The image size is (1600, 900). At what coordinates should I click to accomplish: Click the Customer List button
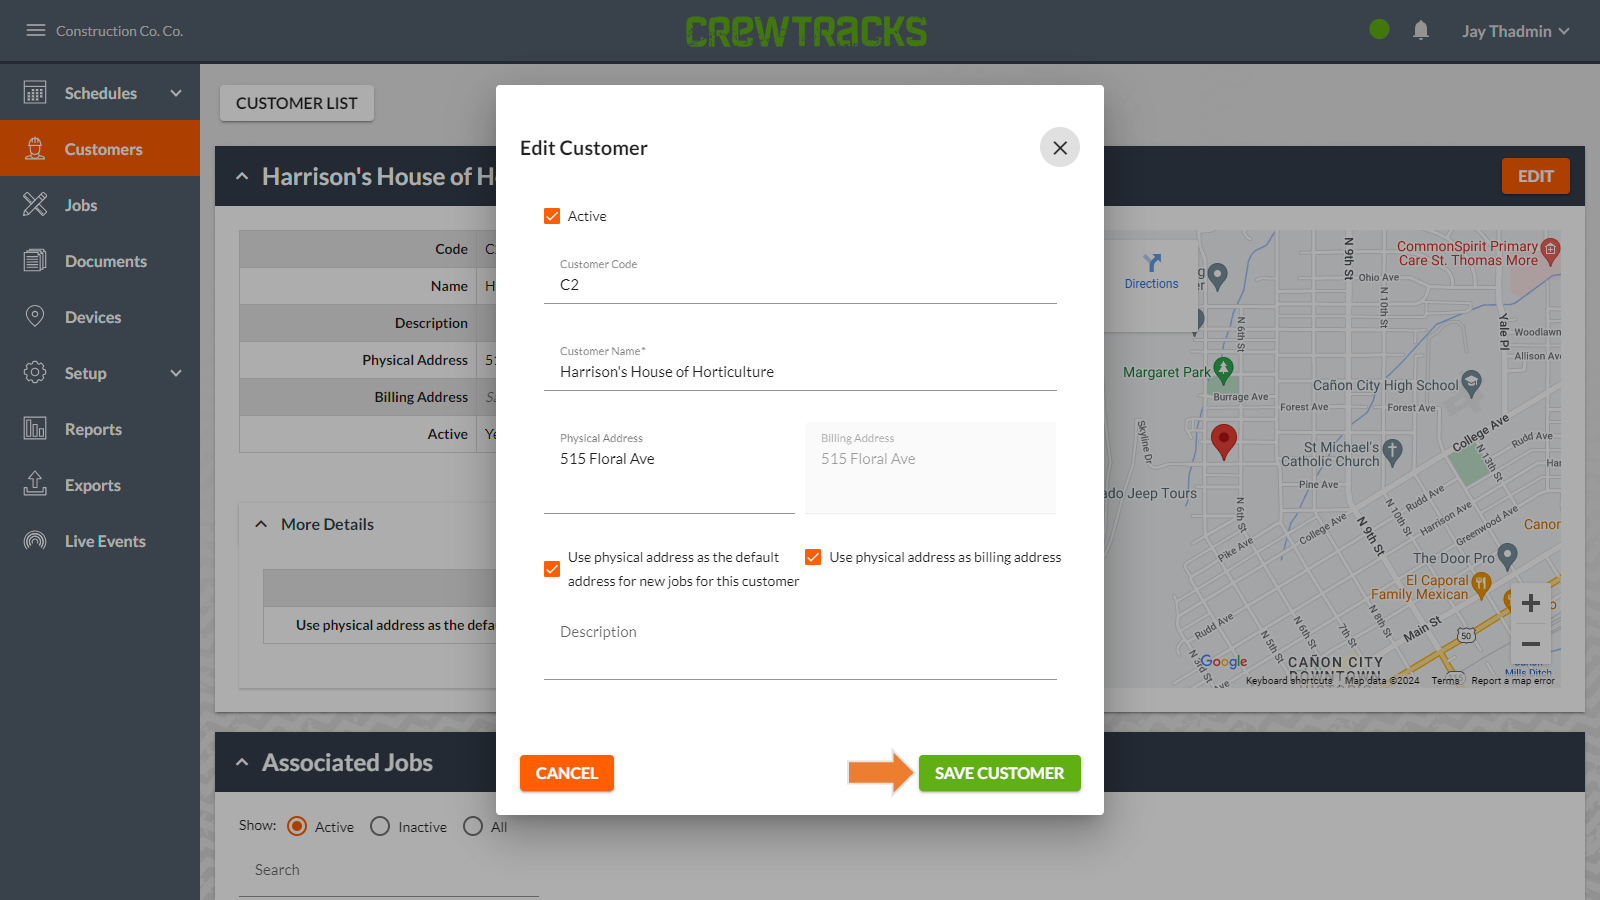pos(297,103)
